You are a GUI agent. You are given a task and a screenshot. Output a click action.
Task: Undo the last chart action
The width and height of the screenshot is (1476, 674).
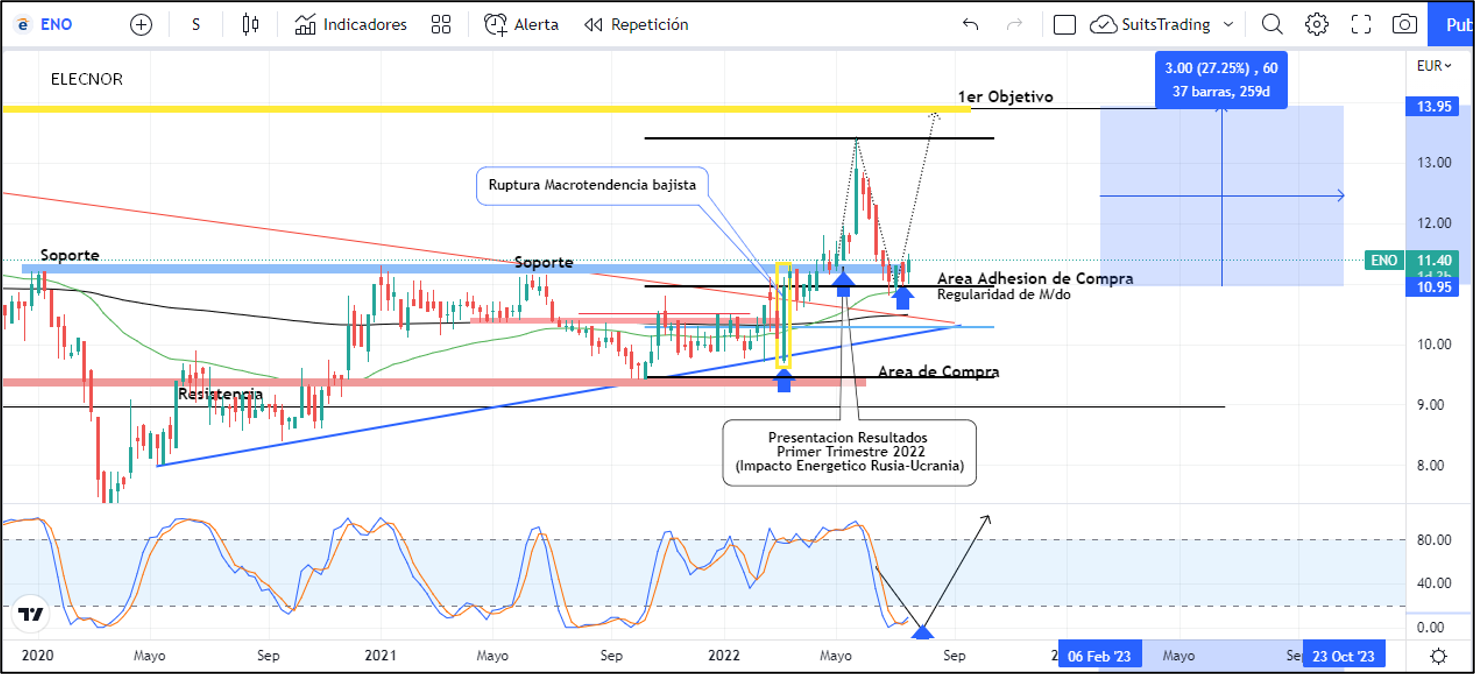coord(969,25)
